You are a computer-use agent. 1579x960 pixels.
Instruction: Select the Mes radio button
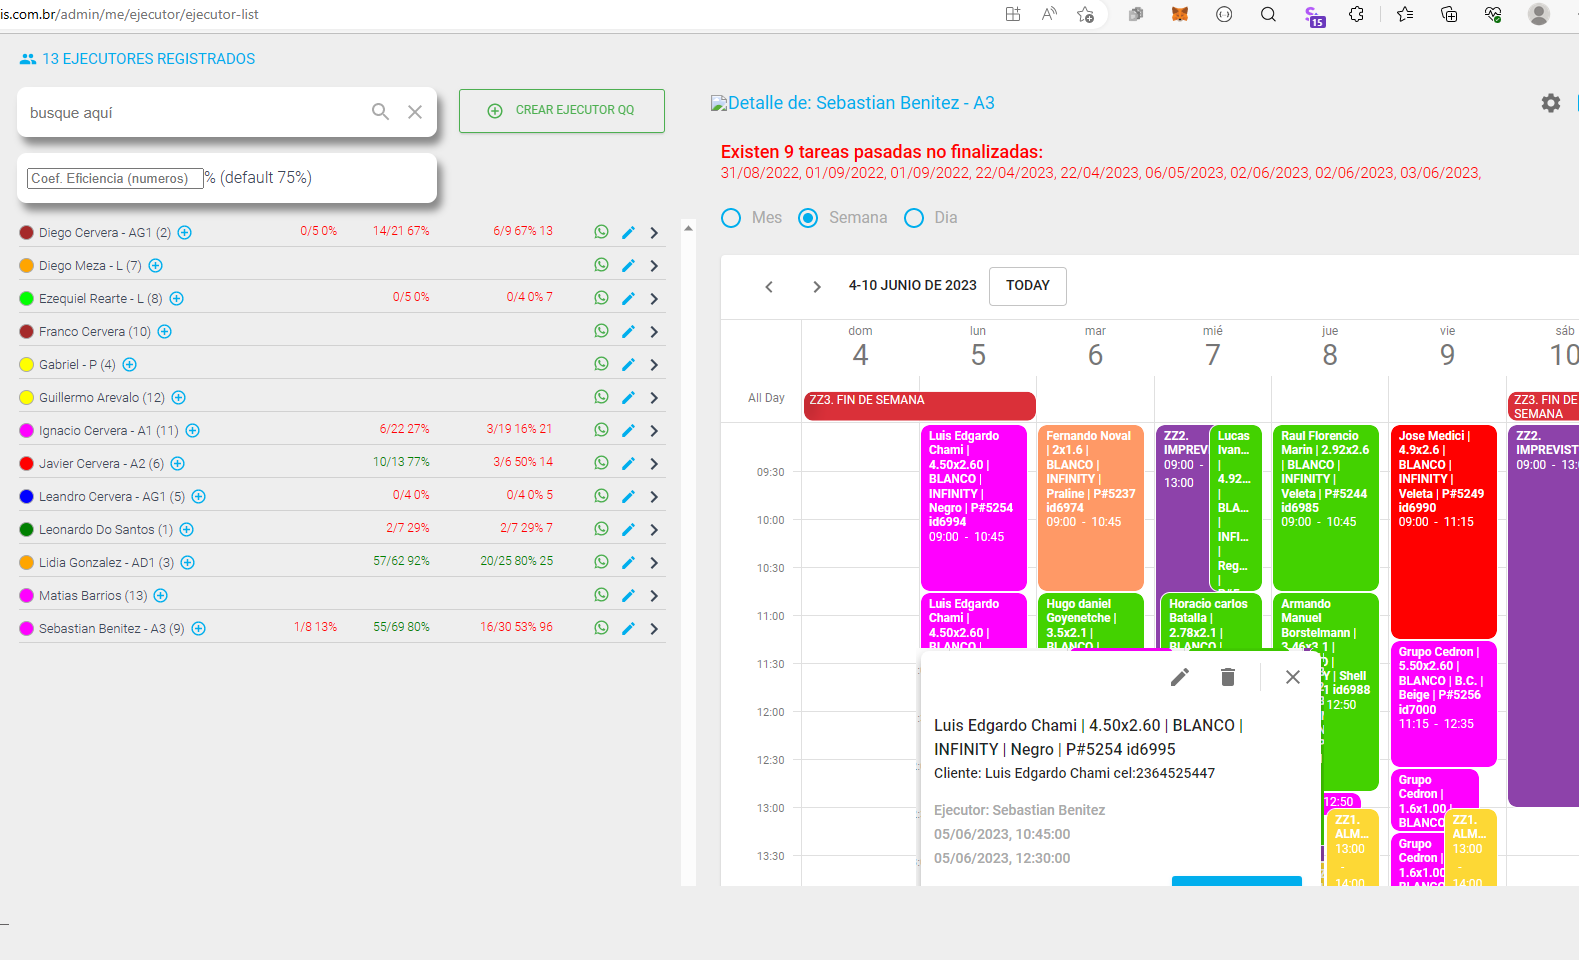tap(731, 218)
